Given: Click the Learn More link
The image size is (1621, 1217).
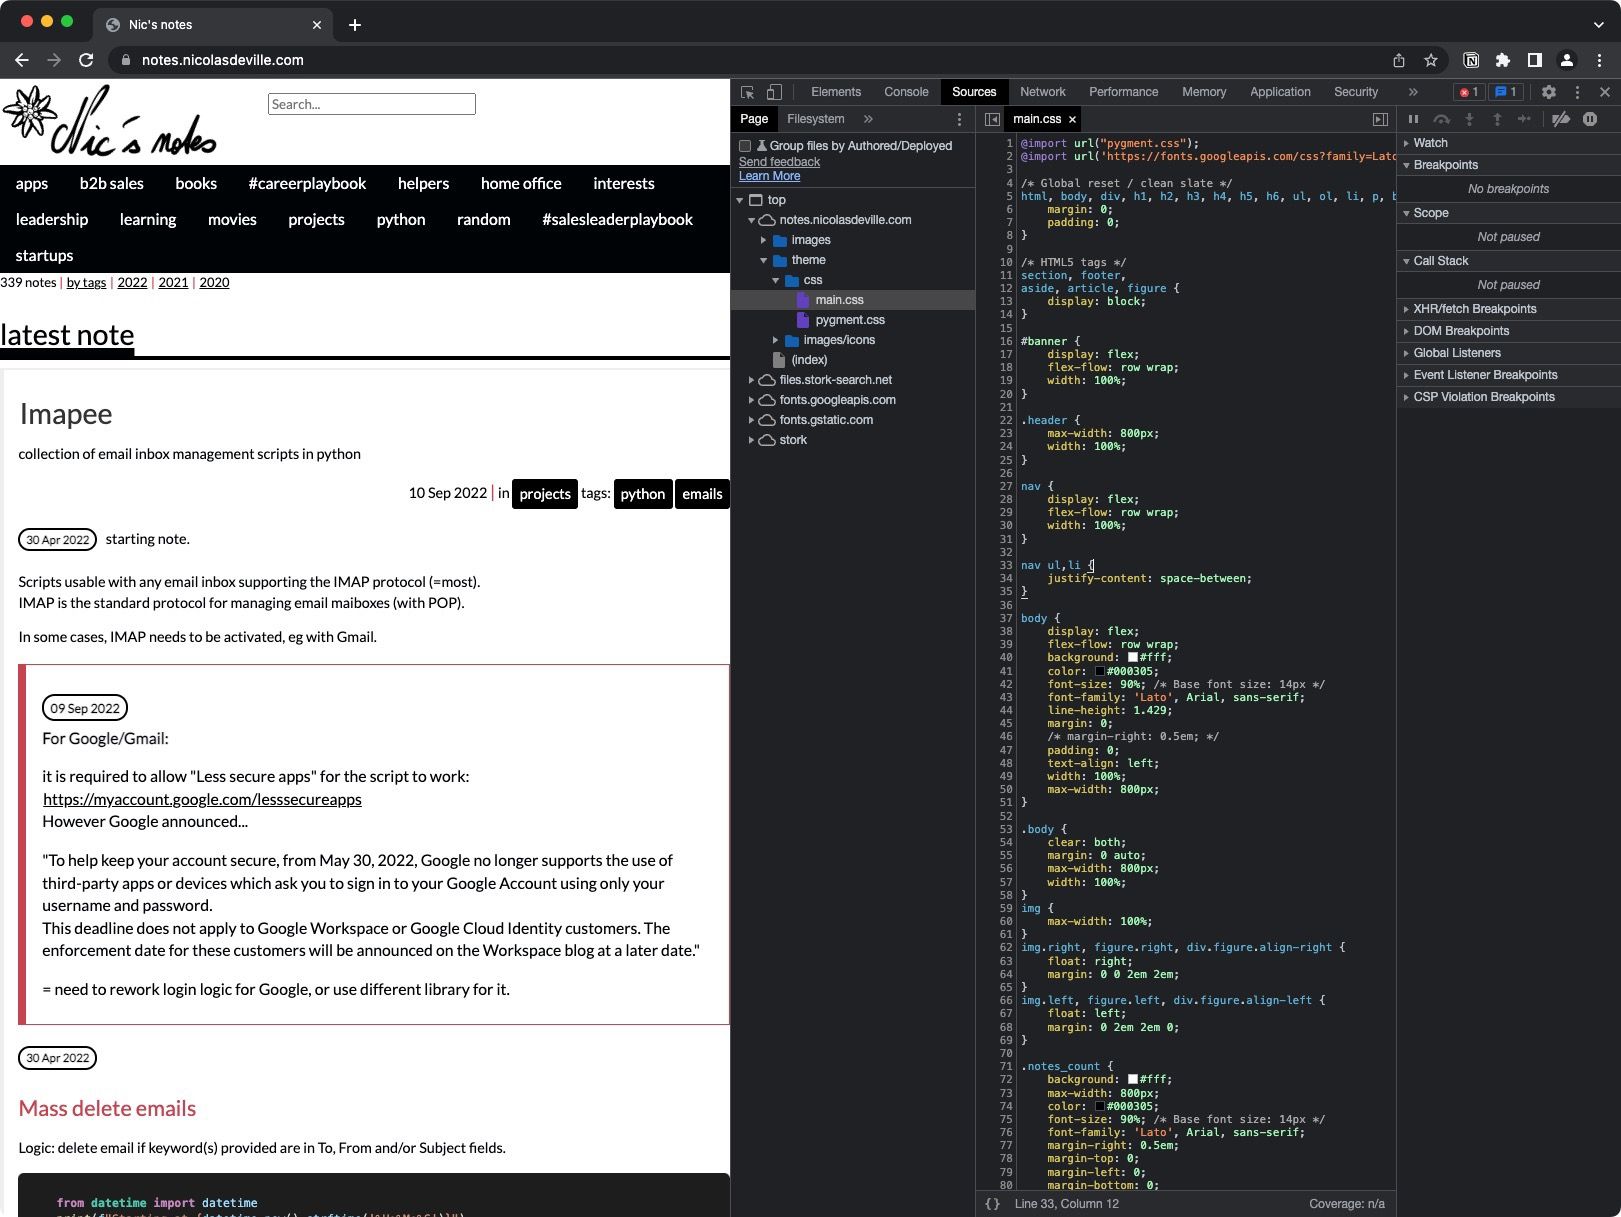Looking at the screenshot, I should [x=770, y=176].
